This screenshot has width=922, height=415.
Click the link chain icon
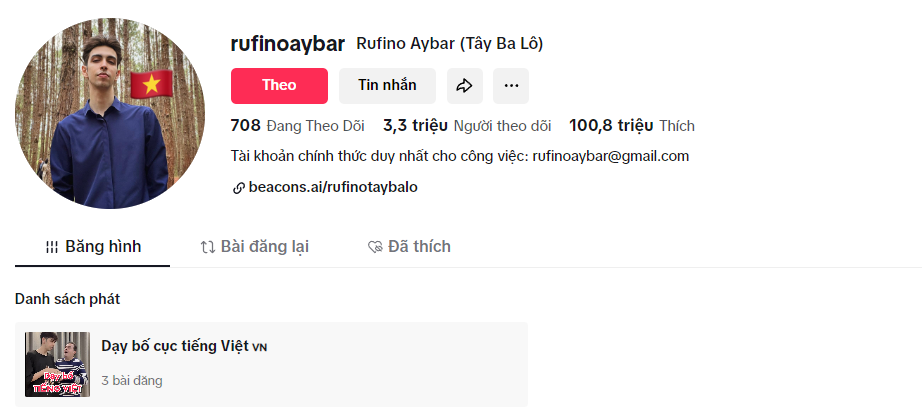(238, 187)
